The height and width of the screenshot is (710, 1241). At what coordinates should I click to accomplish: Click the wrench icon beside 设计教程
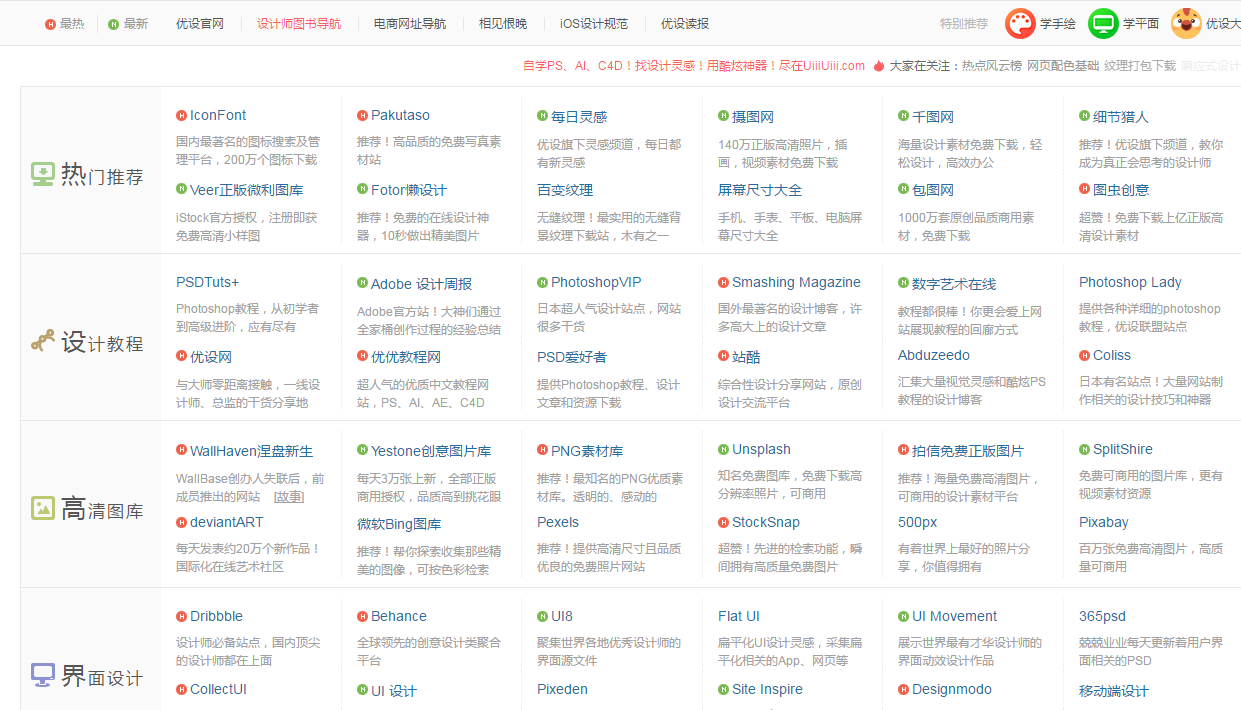[43, 342]
